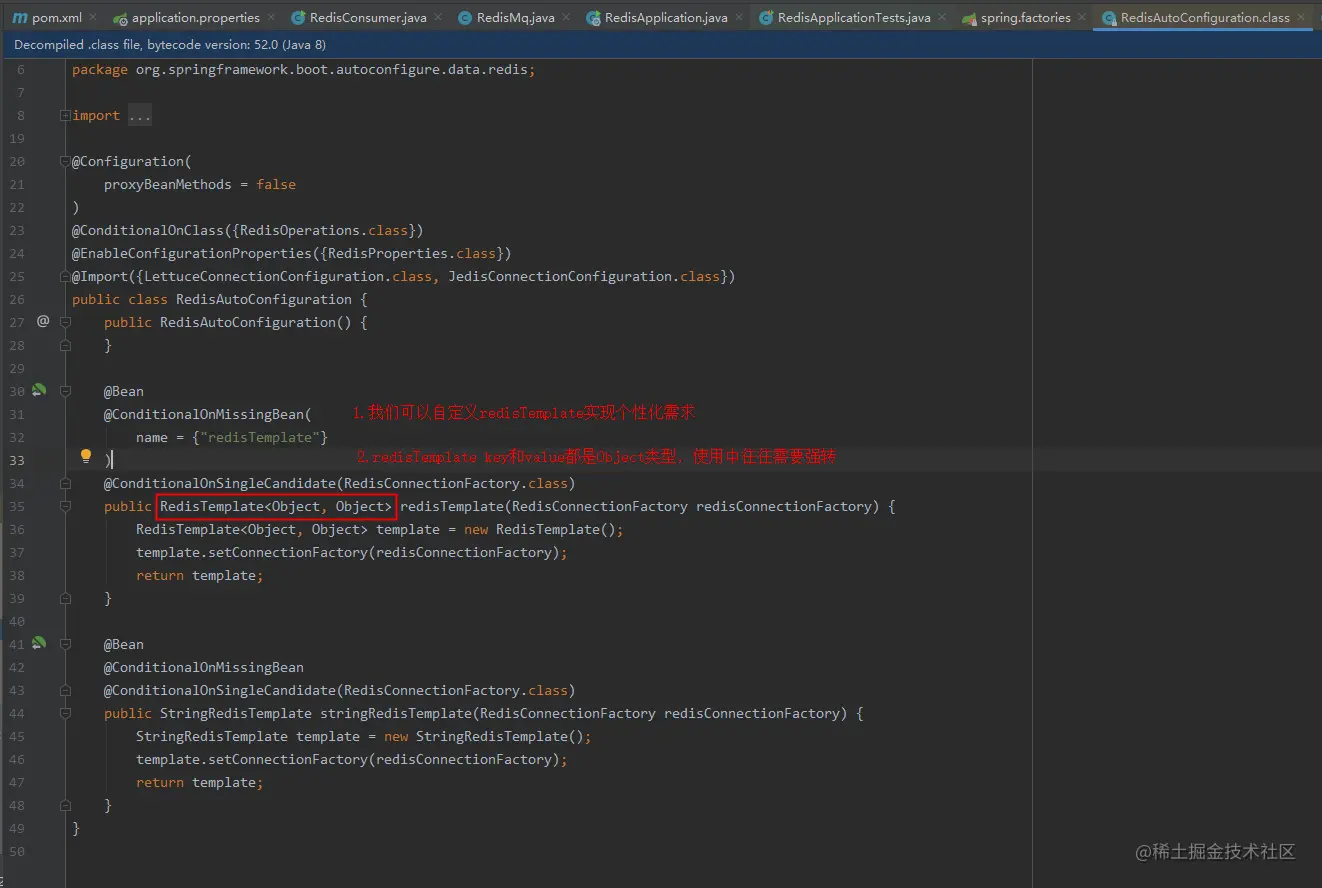The width and height of the screenshot is (1322, 888).
Task: Click the bean gutter icon on line 30
Action: tap(39, 390)
